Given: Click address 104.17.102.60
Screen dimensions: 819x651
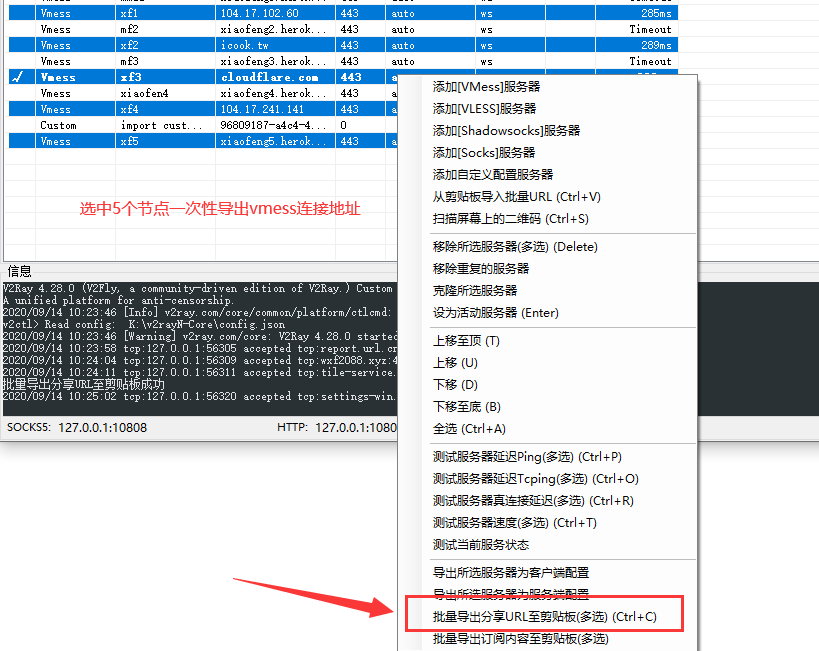Looking at the screenshot, I should tap(260, 14).
